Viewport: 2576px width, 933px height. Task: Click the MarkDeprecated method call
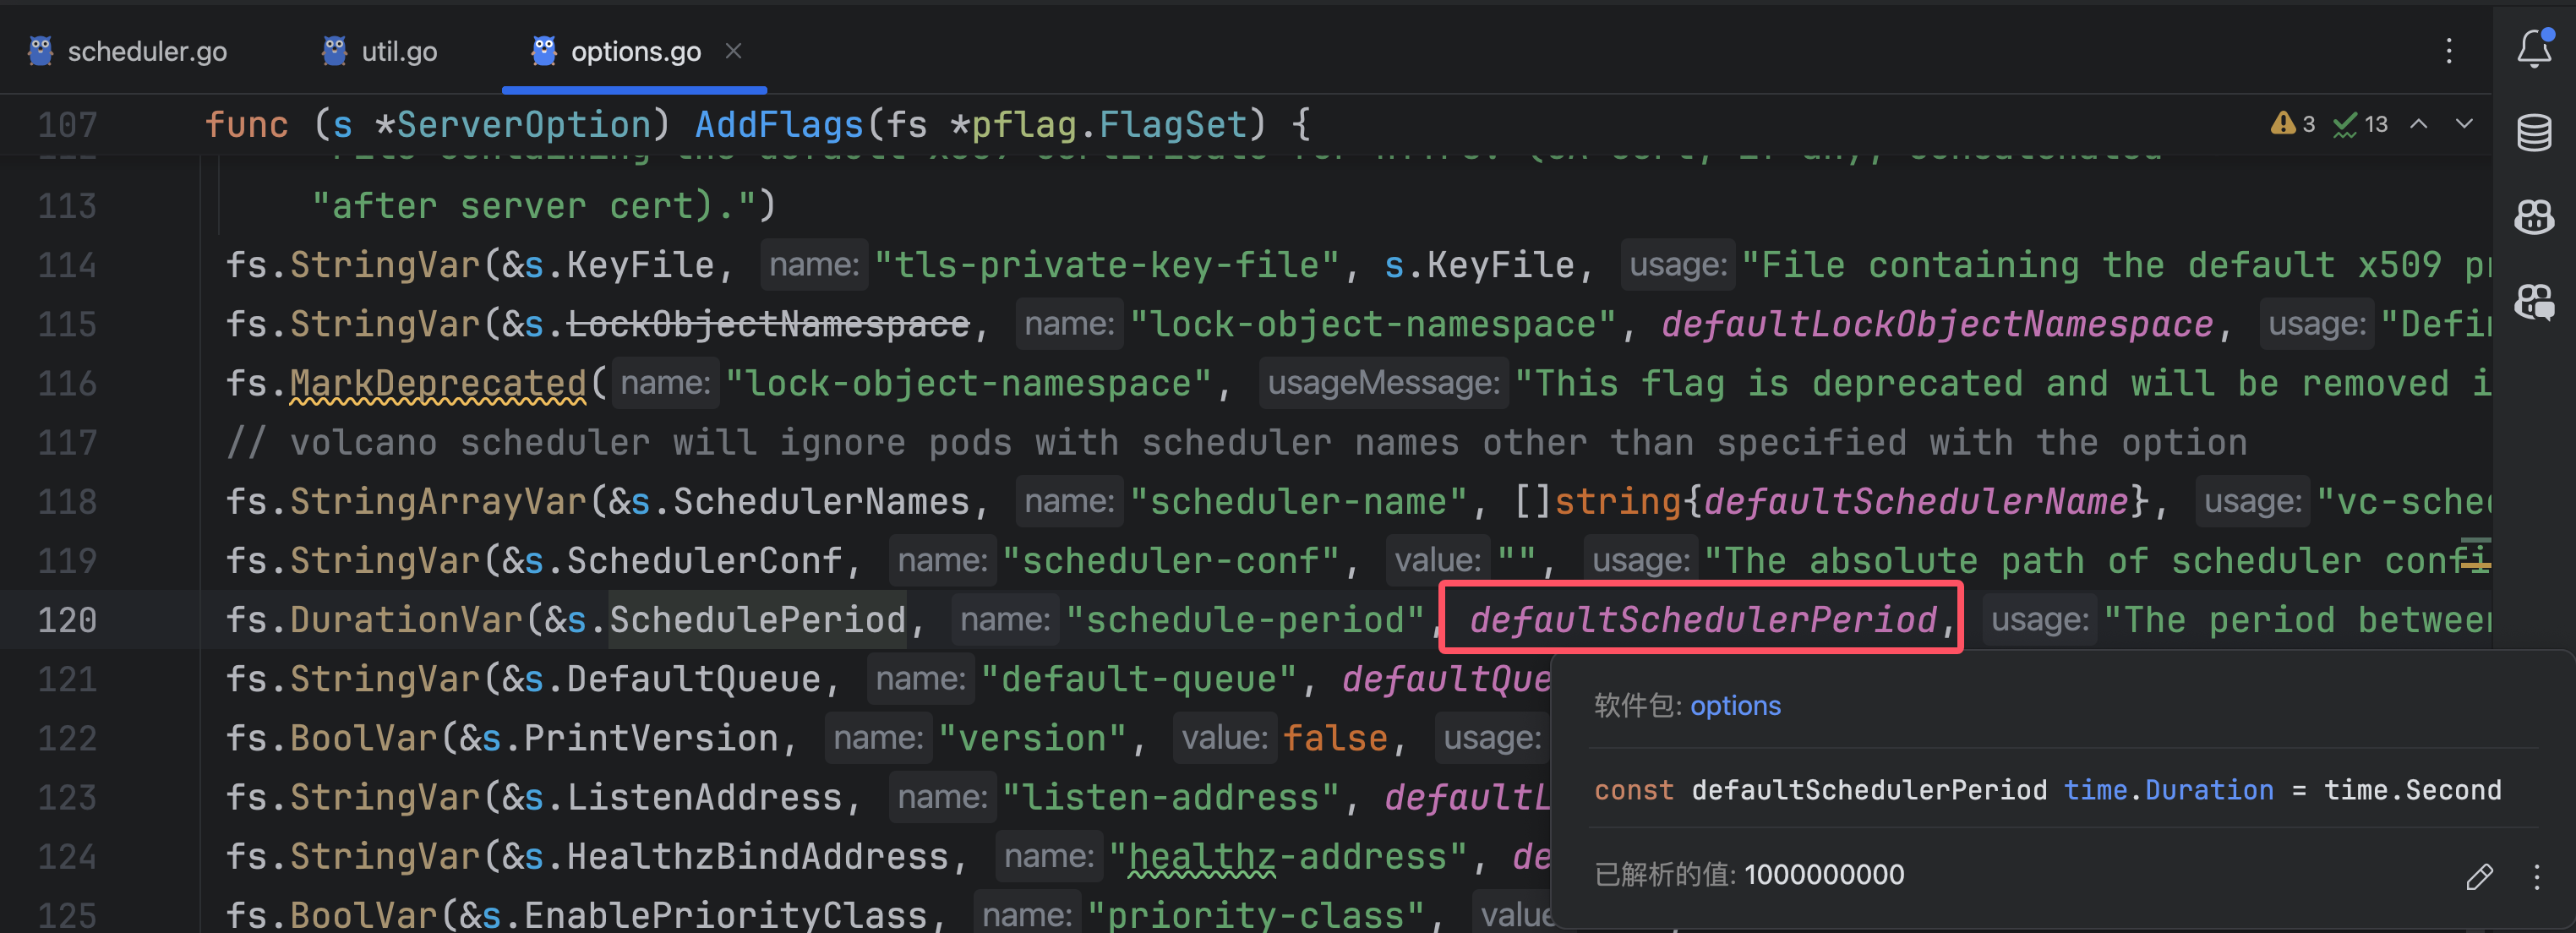click(437, 383)
